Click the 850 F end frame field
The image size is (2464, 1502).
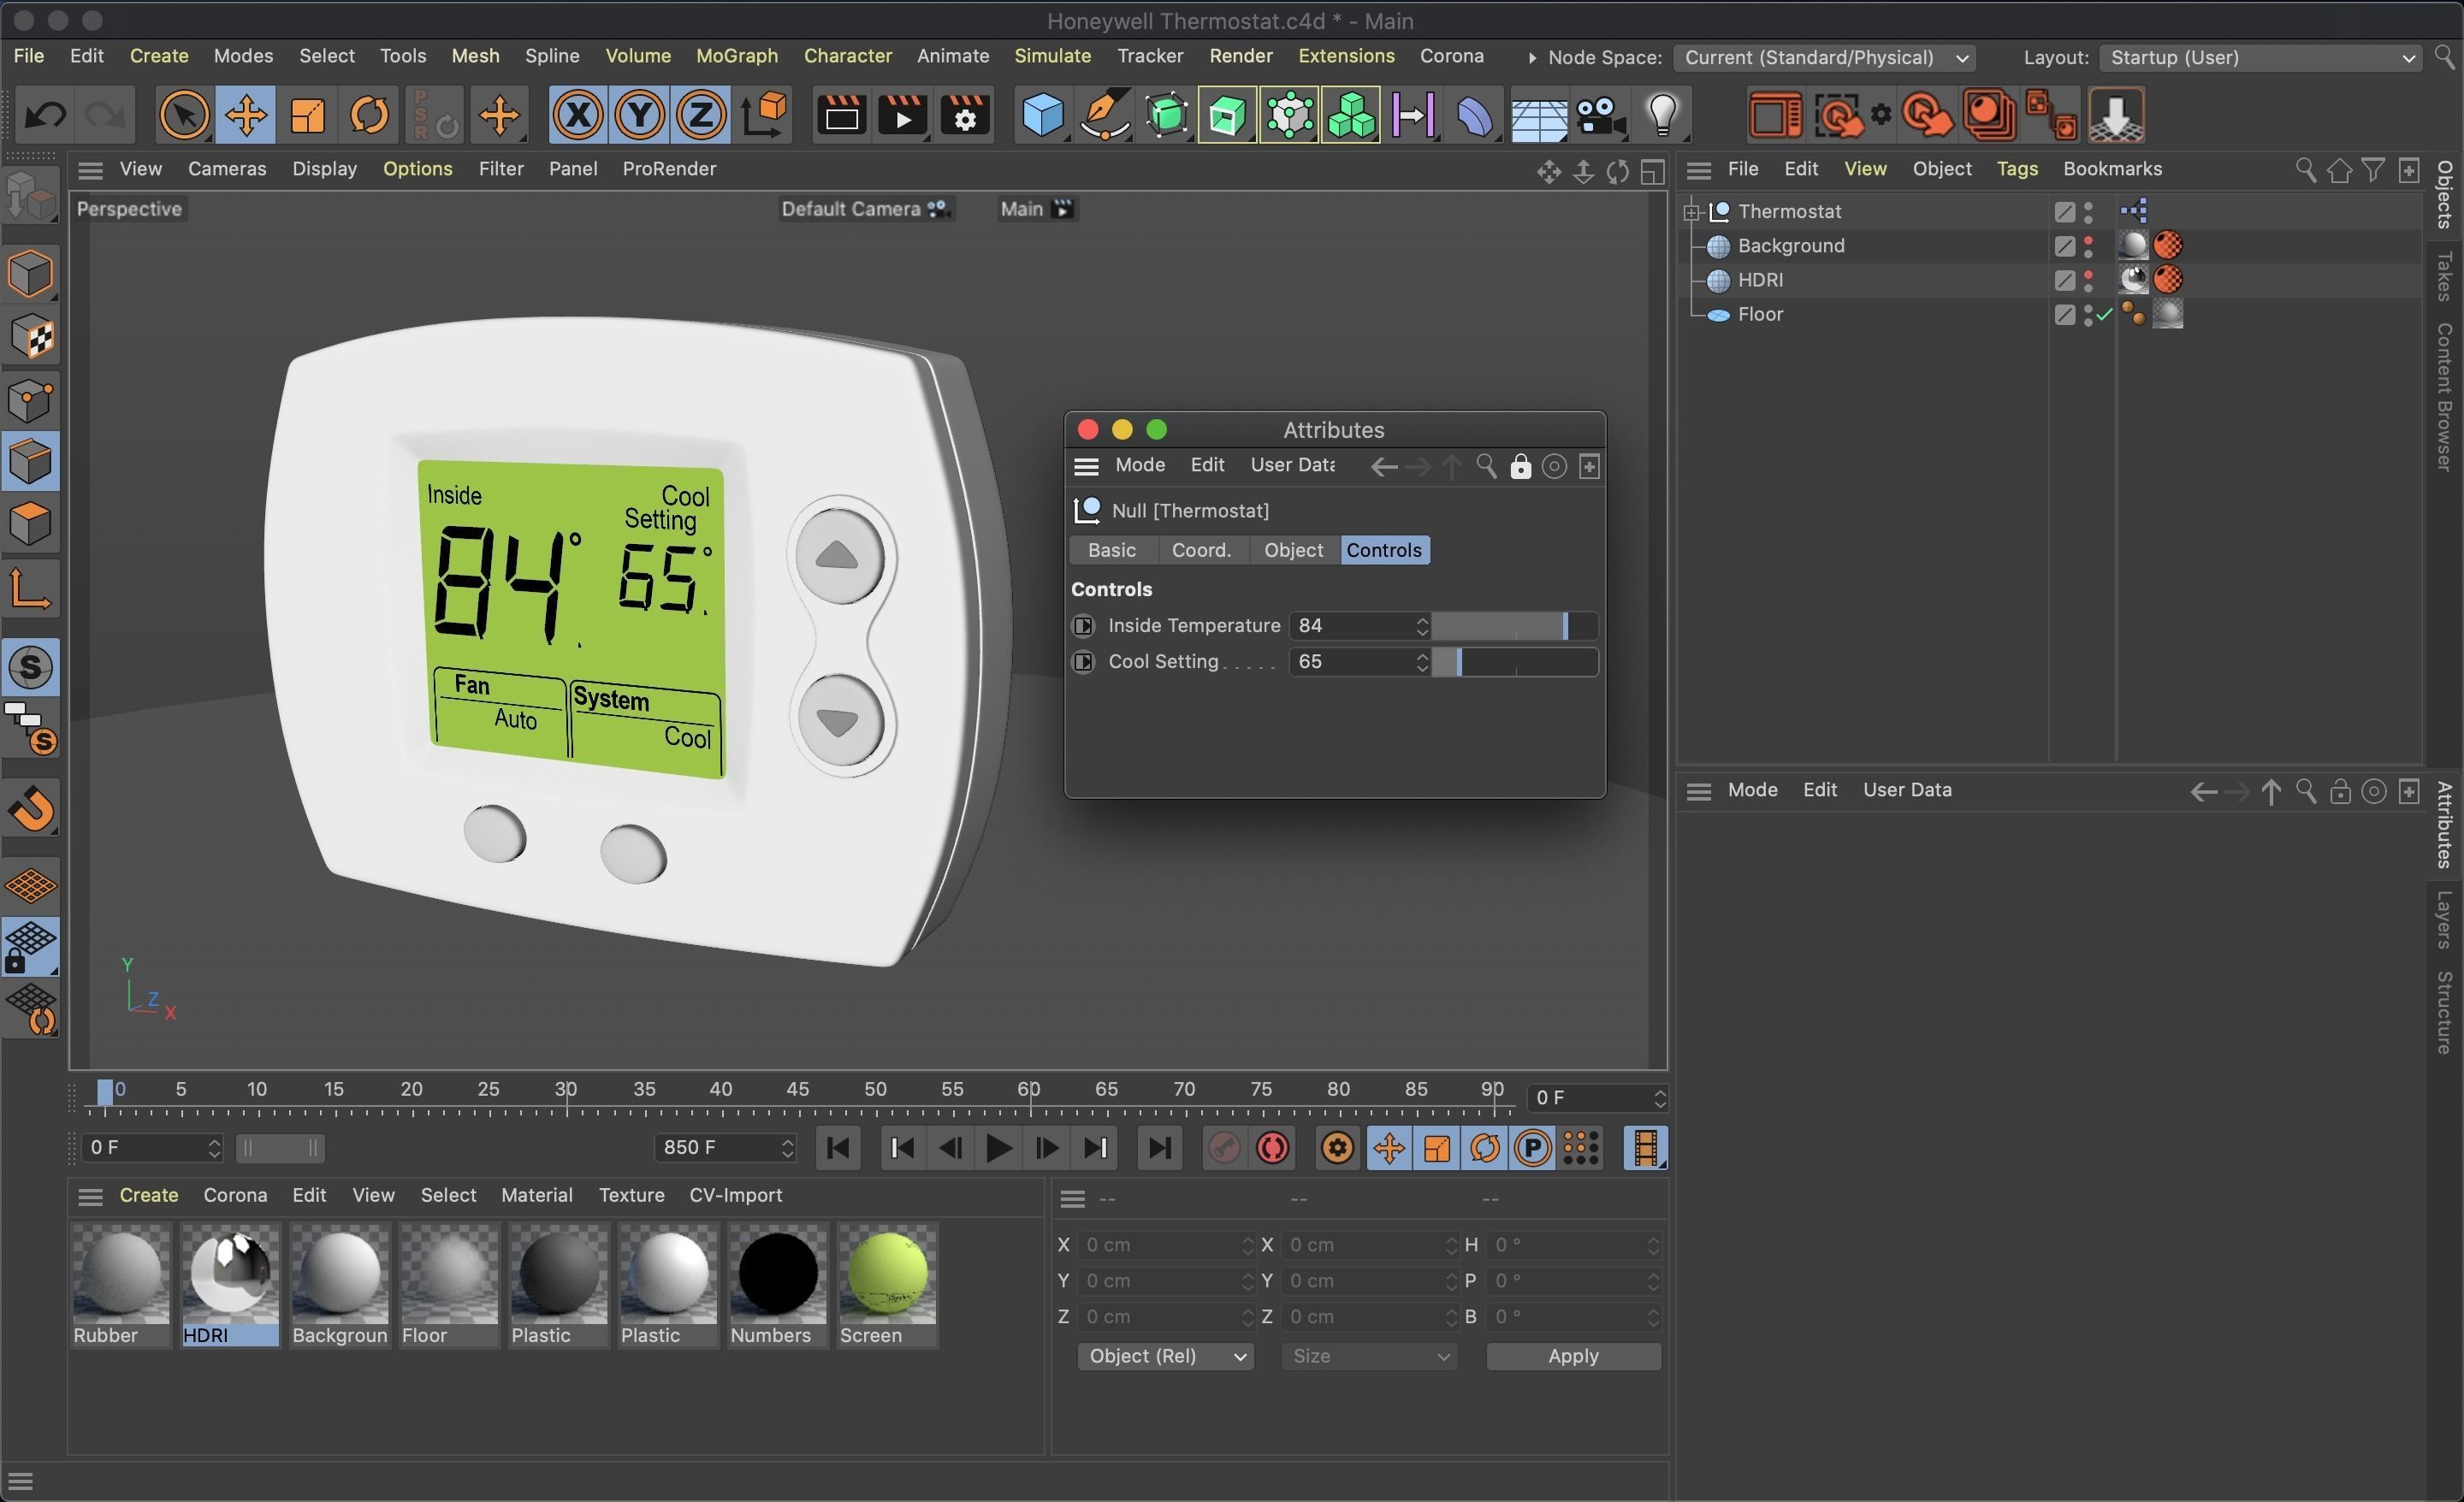point(716,1148)
